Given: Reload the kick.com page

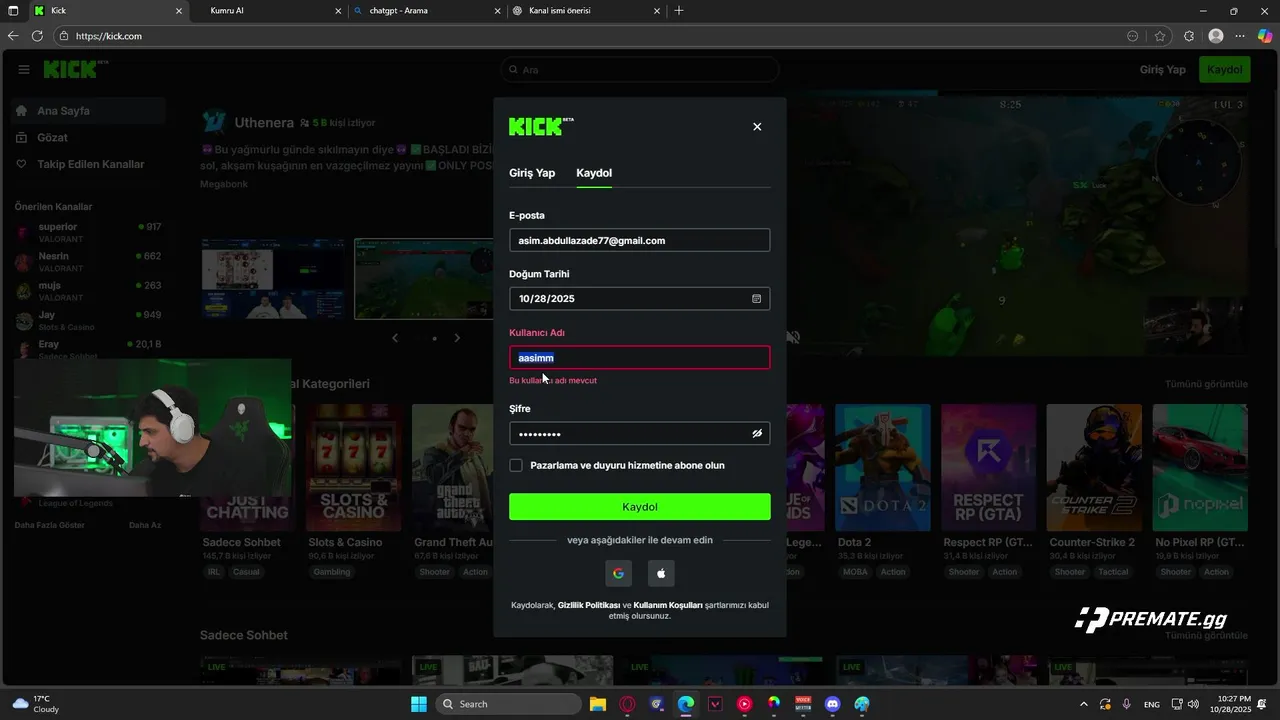Looking at the screenshot, I should click(x=37, y=36).
